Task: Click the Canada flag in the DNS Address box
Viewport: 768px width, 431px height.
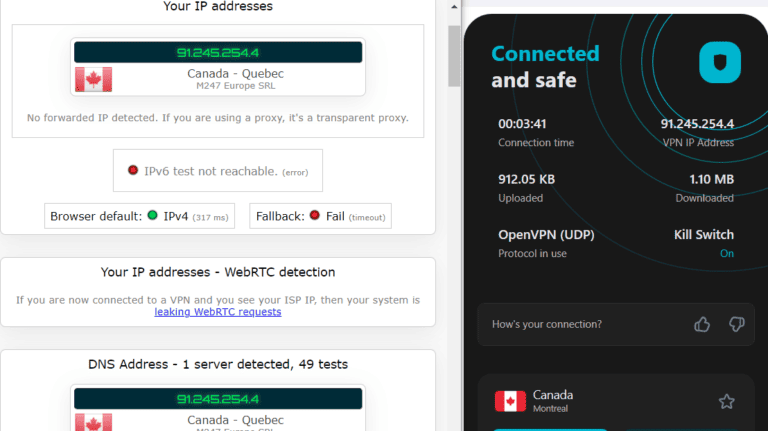Action: point(93,423)
